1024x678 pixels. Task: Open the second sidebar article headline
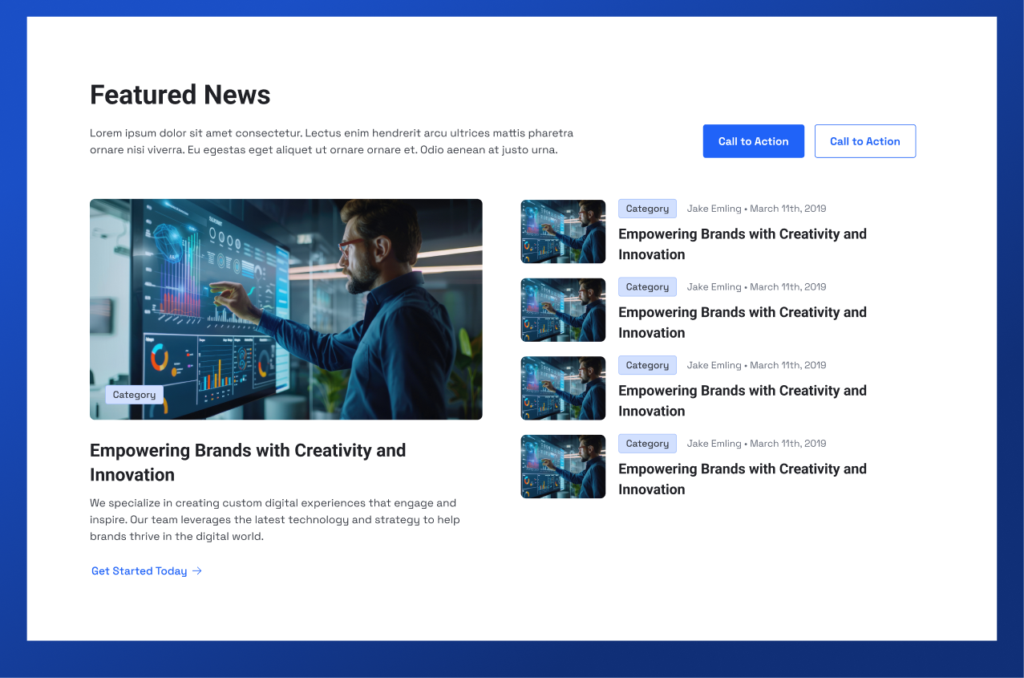pos(742,322)
